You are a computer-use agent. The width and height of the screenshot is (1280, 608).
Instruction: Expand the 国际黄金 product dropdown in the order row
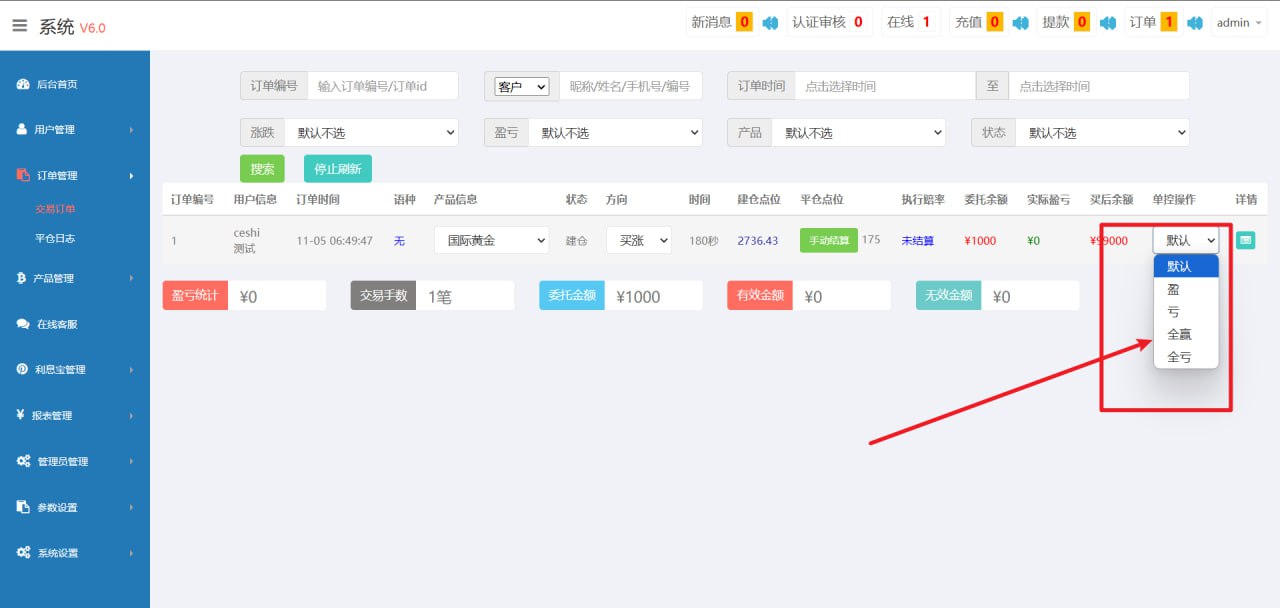491,240
